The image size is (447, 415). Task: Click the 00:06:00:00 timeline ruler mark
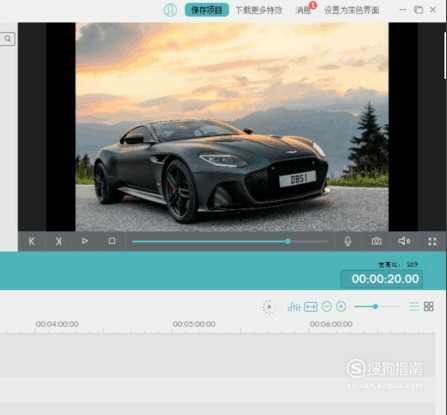(331, 324)
